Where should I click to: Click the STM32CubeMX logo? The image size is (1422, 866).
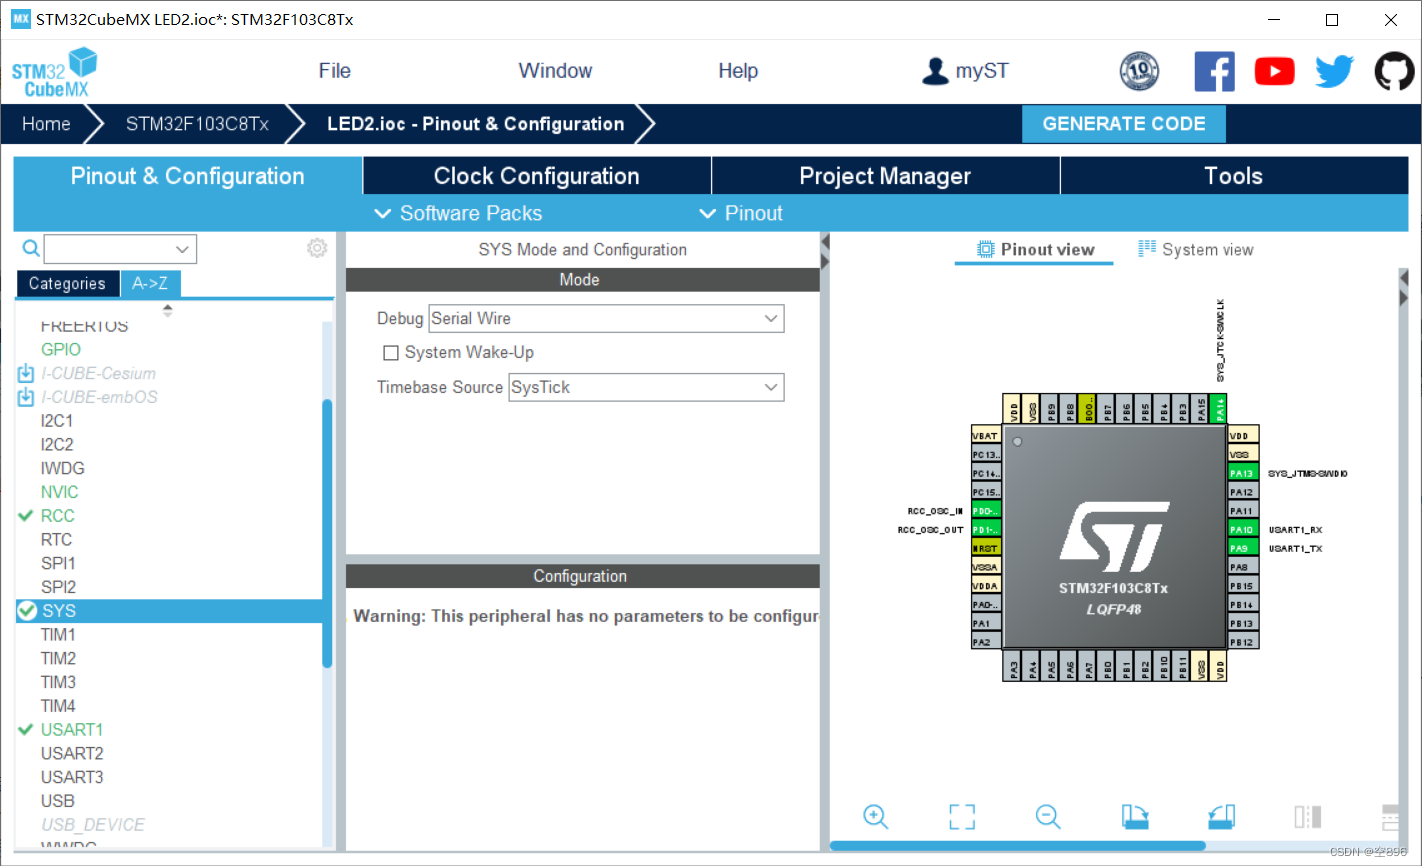click(54, 72)
